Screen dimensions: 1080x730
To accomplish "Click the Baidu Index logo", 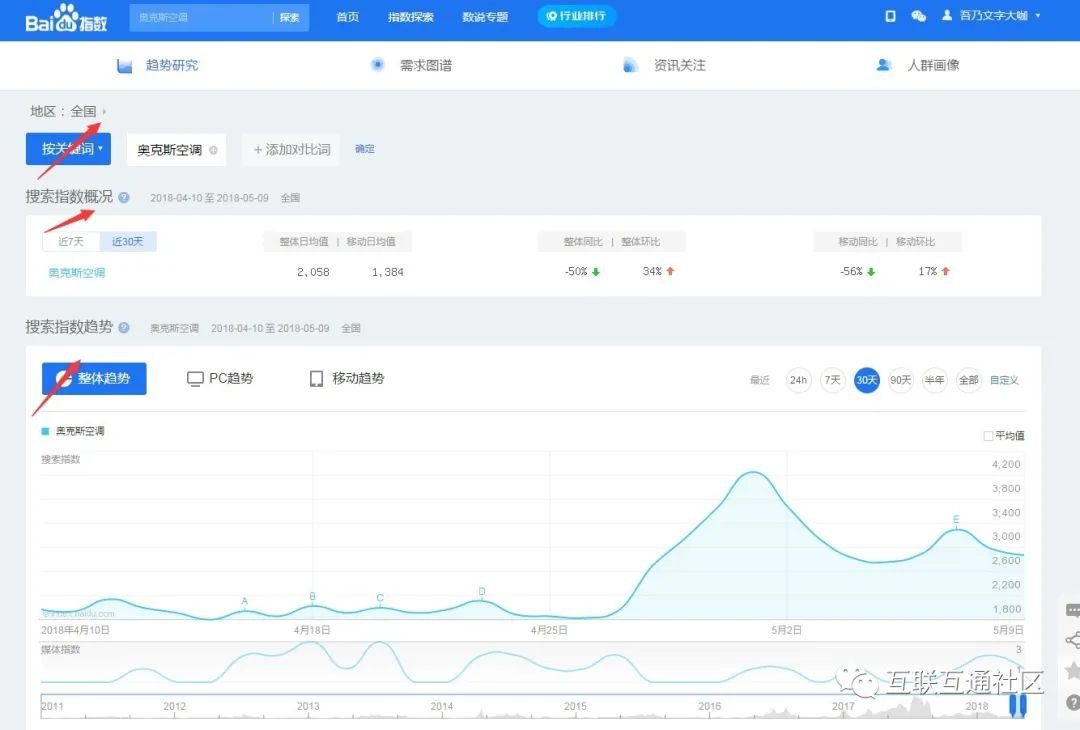I will (x=66, y=18).
